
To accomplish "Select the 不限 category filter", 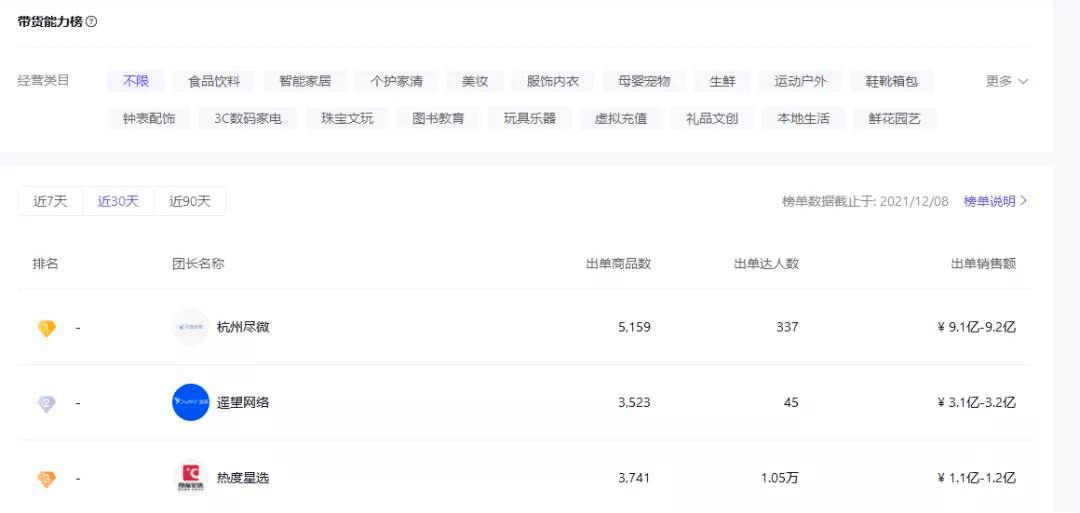I will (x=136, y=81).
